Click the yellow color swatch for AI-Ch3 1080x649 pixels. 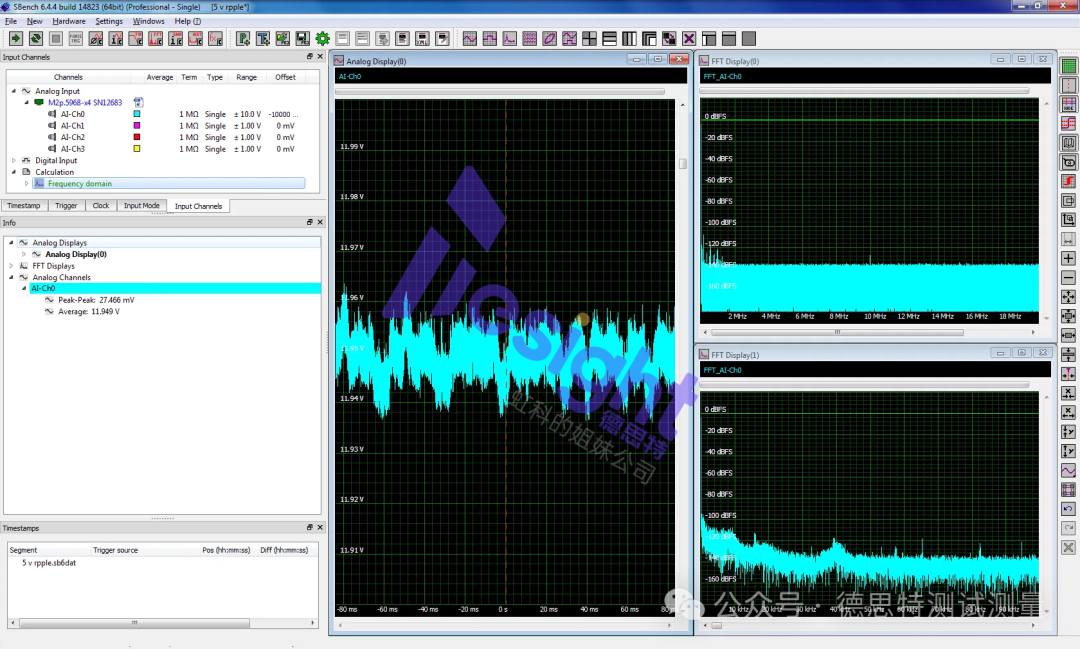pos(136,149)
